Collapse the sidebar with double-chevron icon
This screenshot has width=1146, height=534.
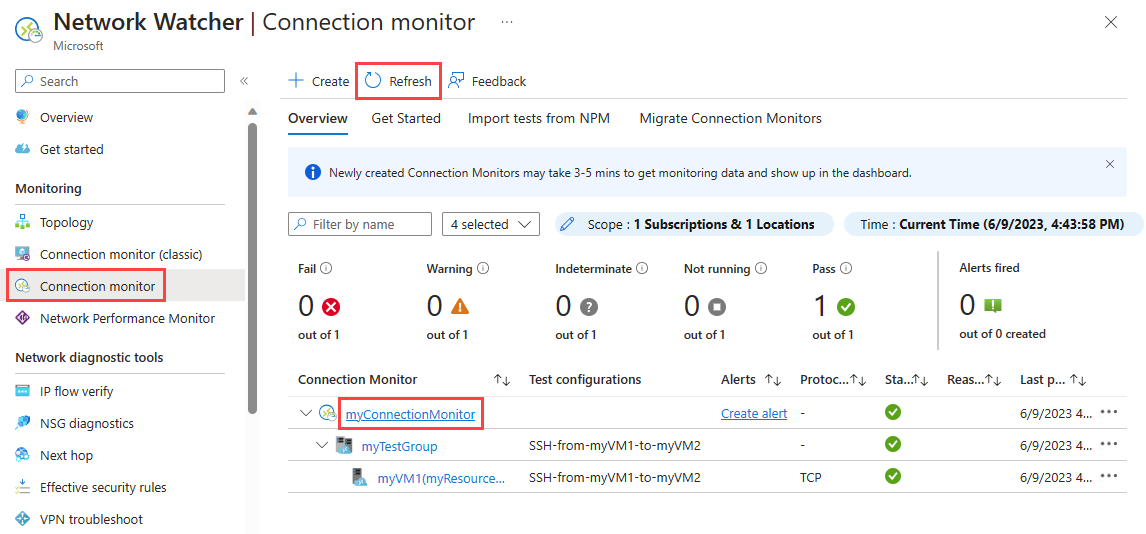pyautogui.click(x=244, y=81)
